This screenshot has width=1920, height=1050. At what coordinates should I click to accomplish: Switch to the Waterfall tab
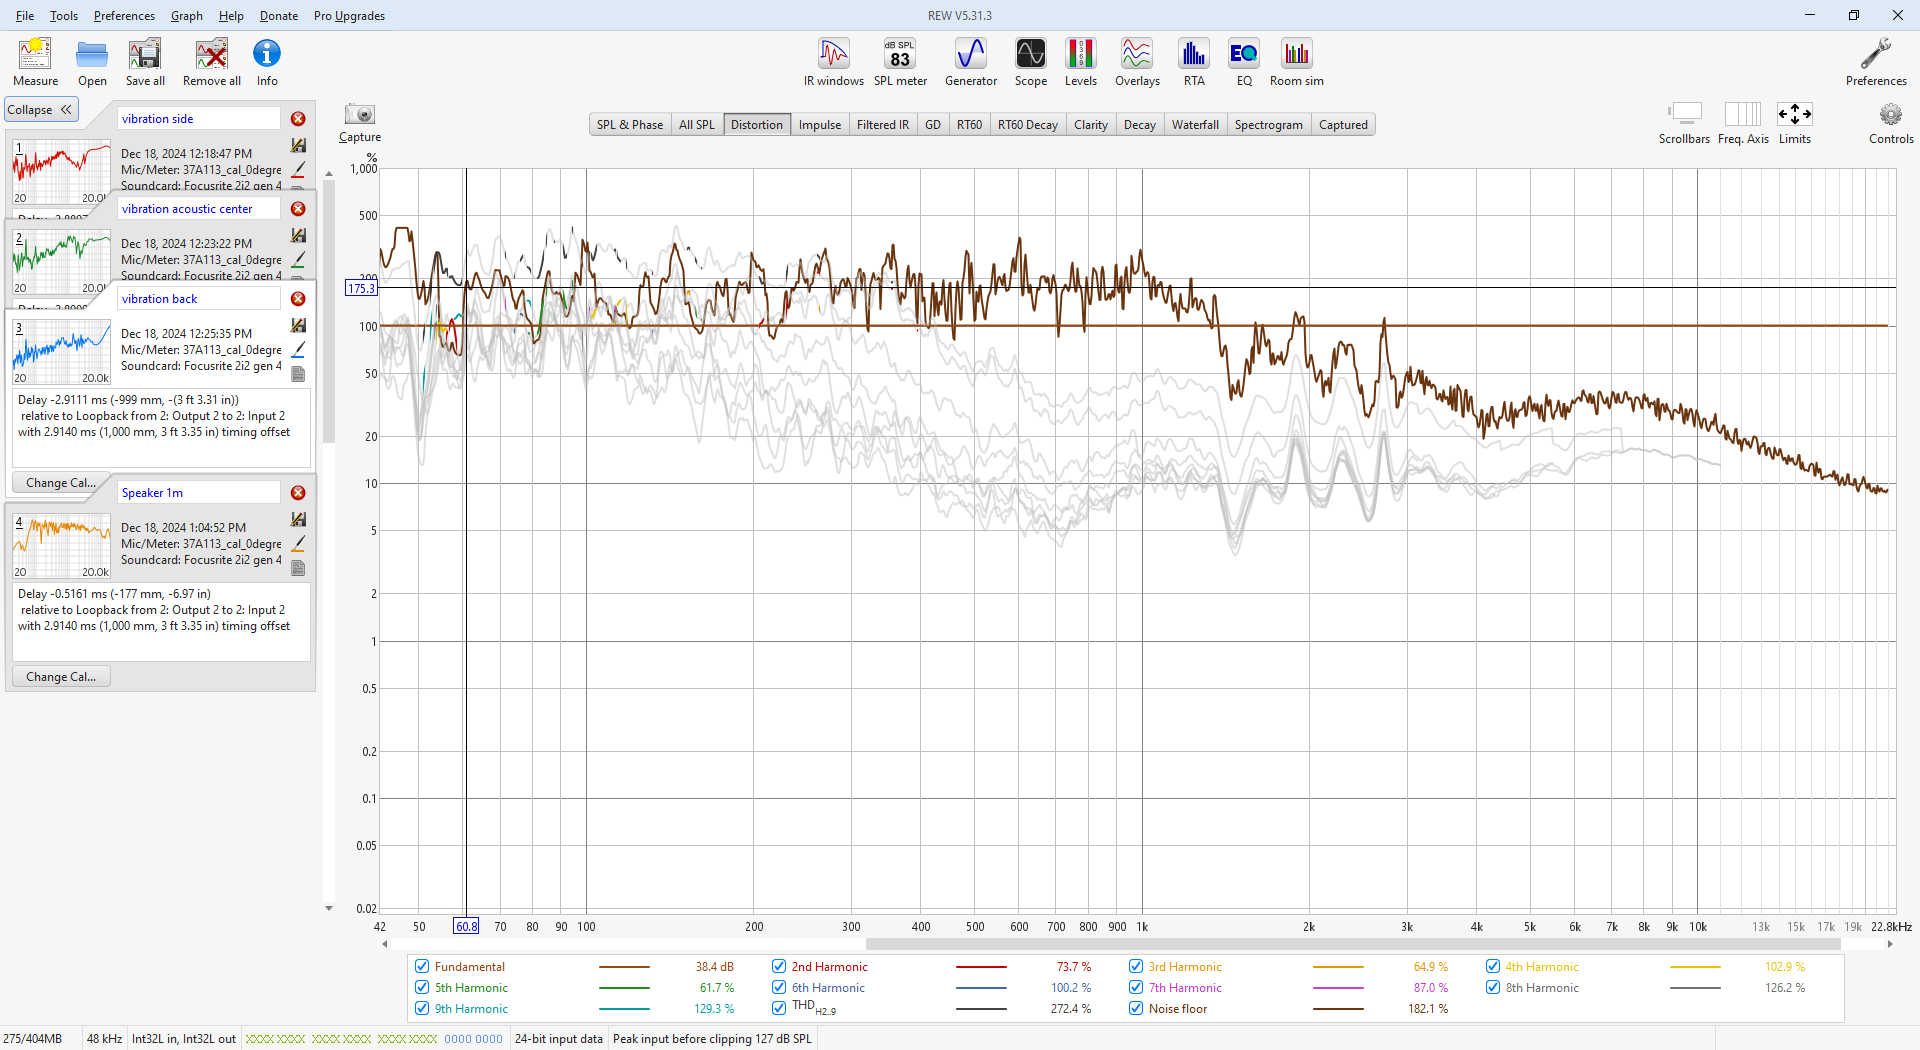[x=1195, y=125]
